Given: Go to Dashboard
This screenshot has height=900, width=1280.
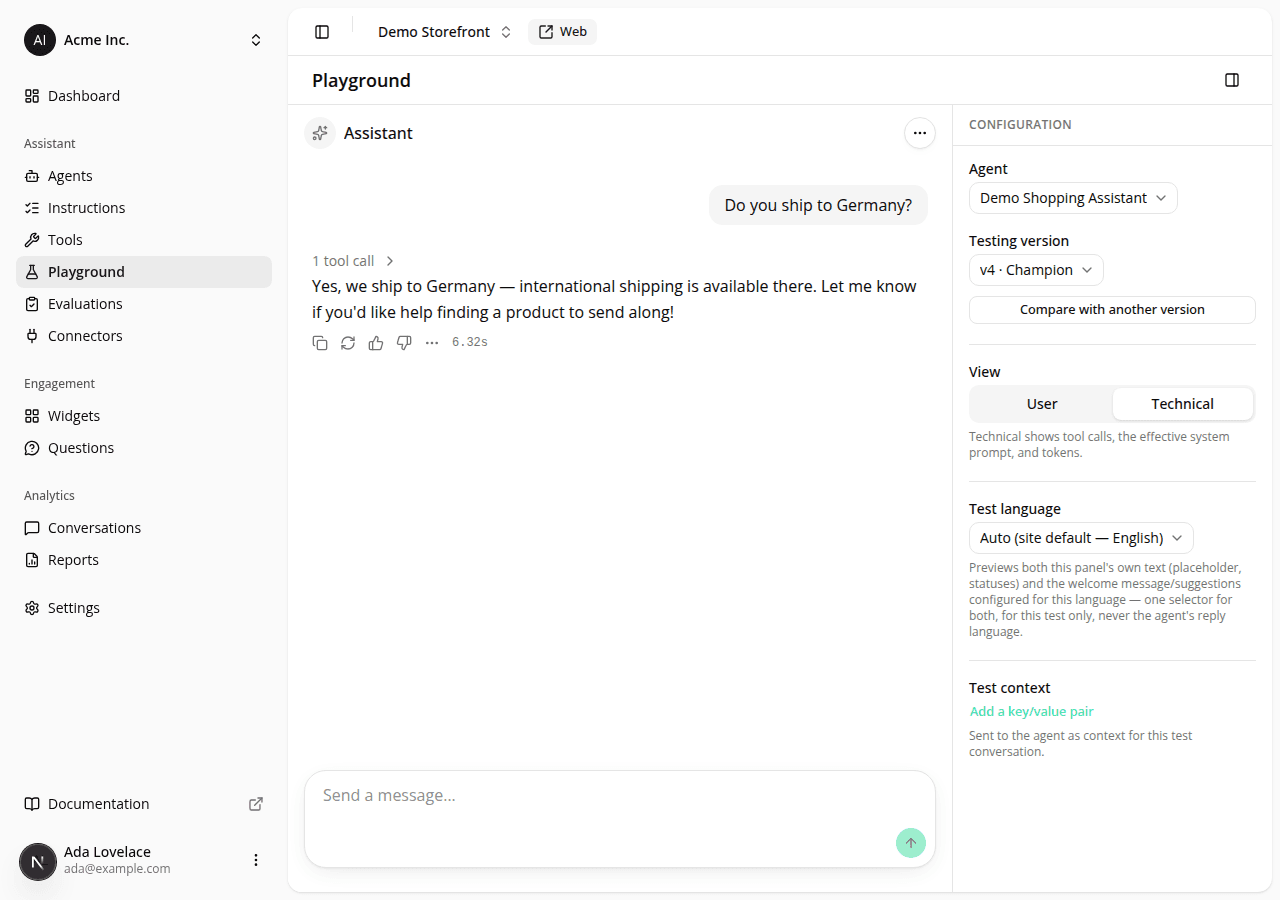Looking at the screenshot, I should (x=144, y=96).
